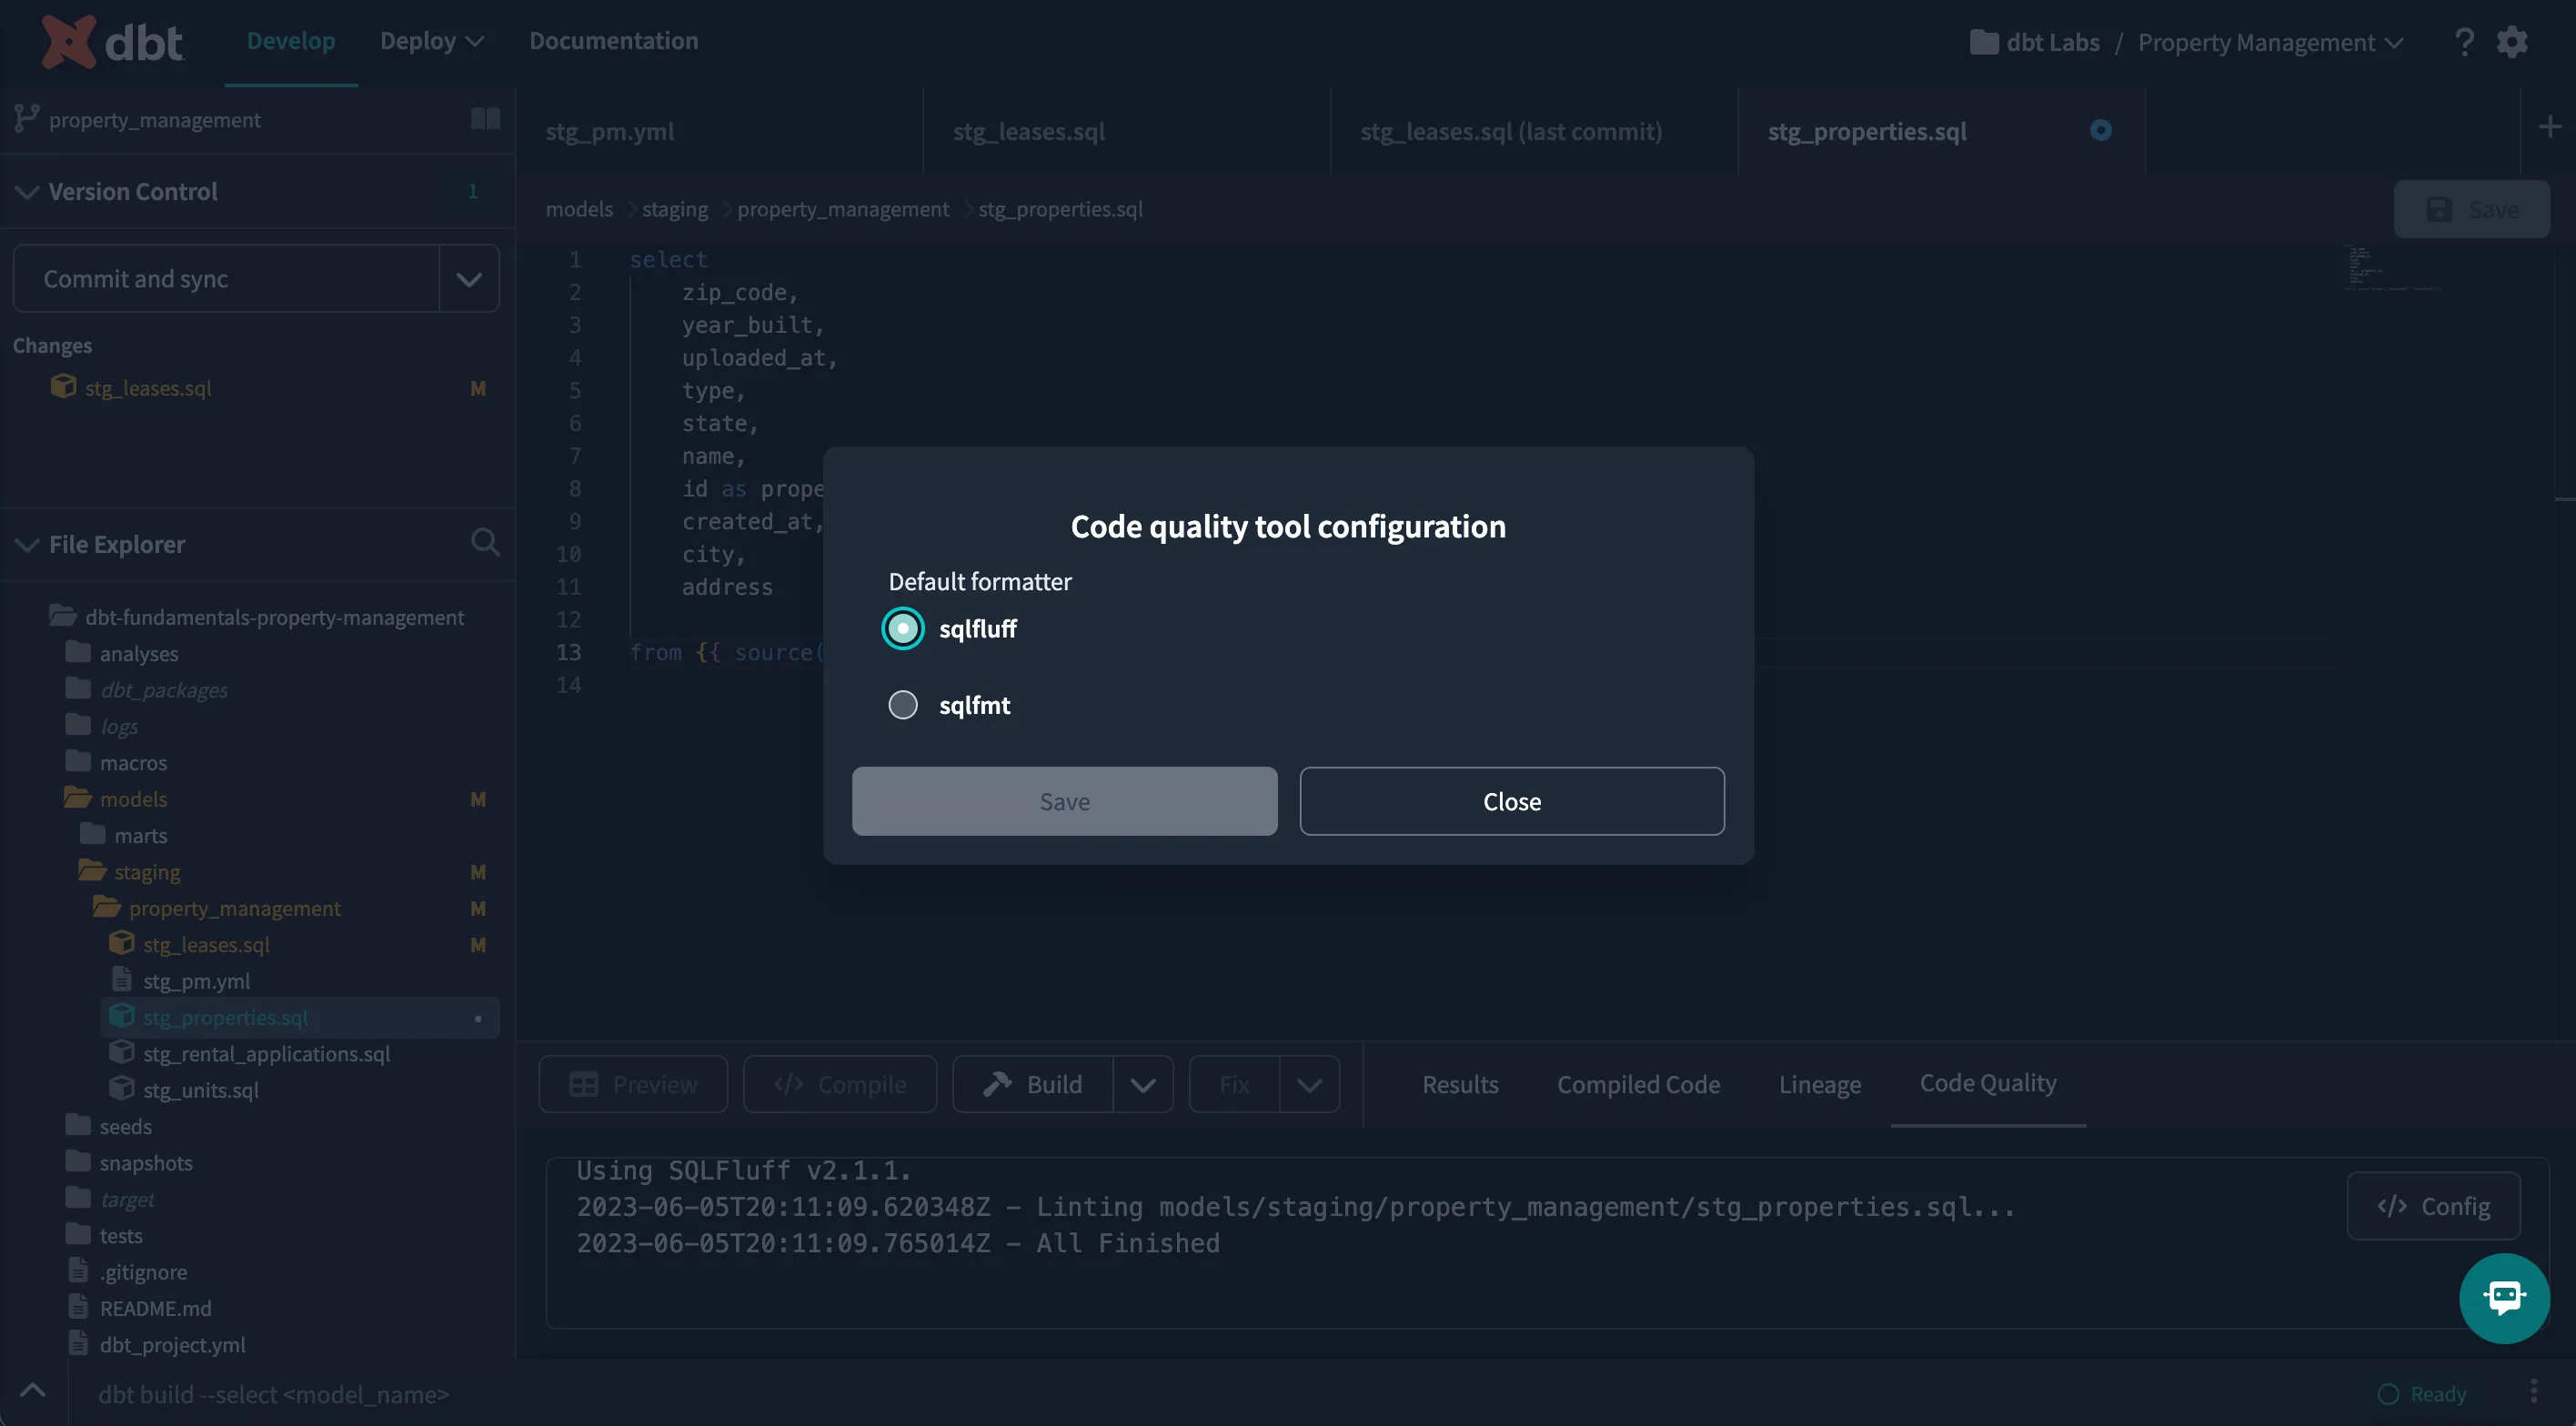The image size is (2576, 1426).
Task: Switch to the Code Quality tab
Action: pos(1988,1083)
